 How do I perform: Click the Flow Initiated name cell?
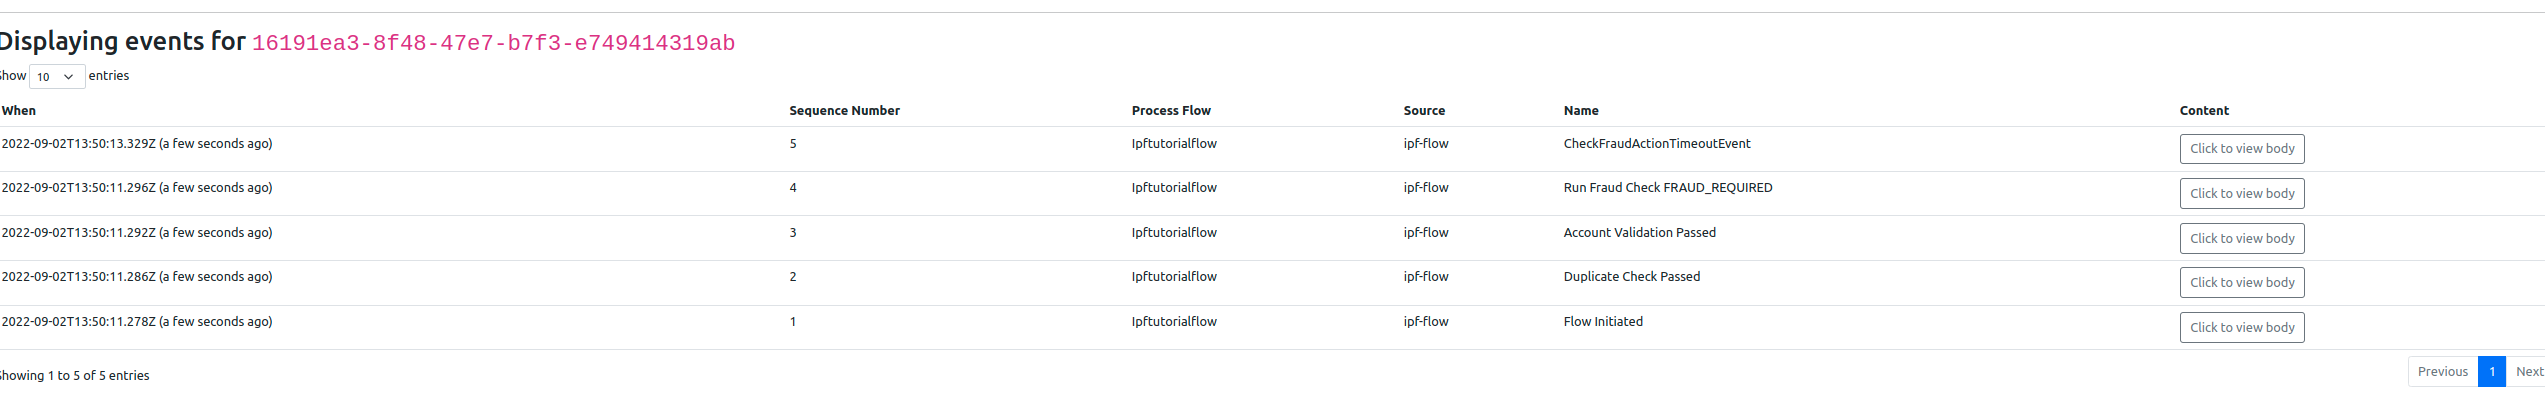point(1603,322)
